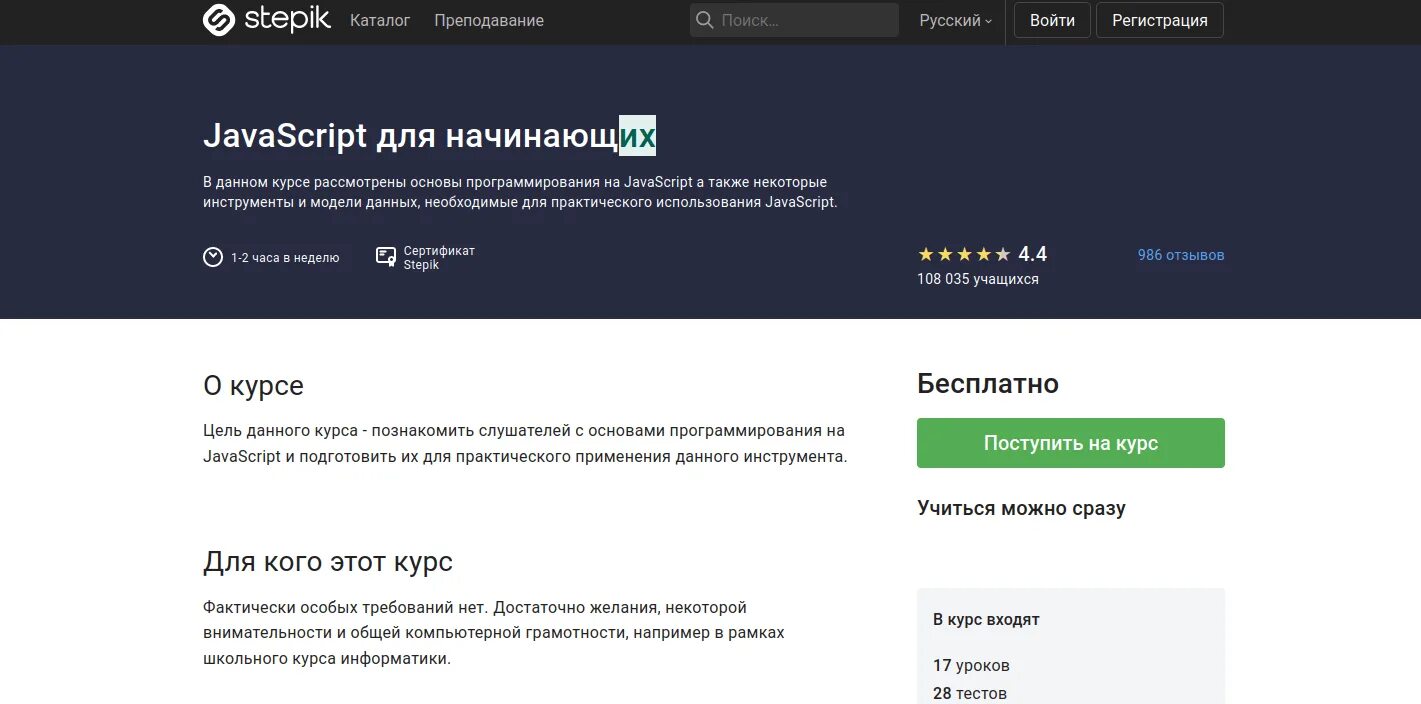Open the Каталог menu item
This screenshot has width=1421, height=704.
(380, 20)
